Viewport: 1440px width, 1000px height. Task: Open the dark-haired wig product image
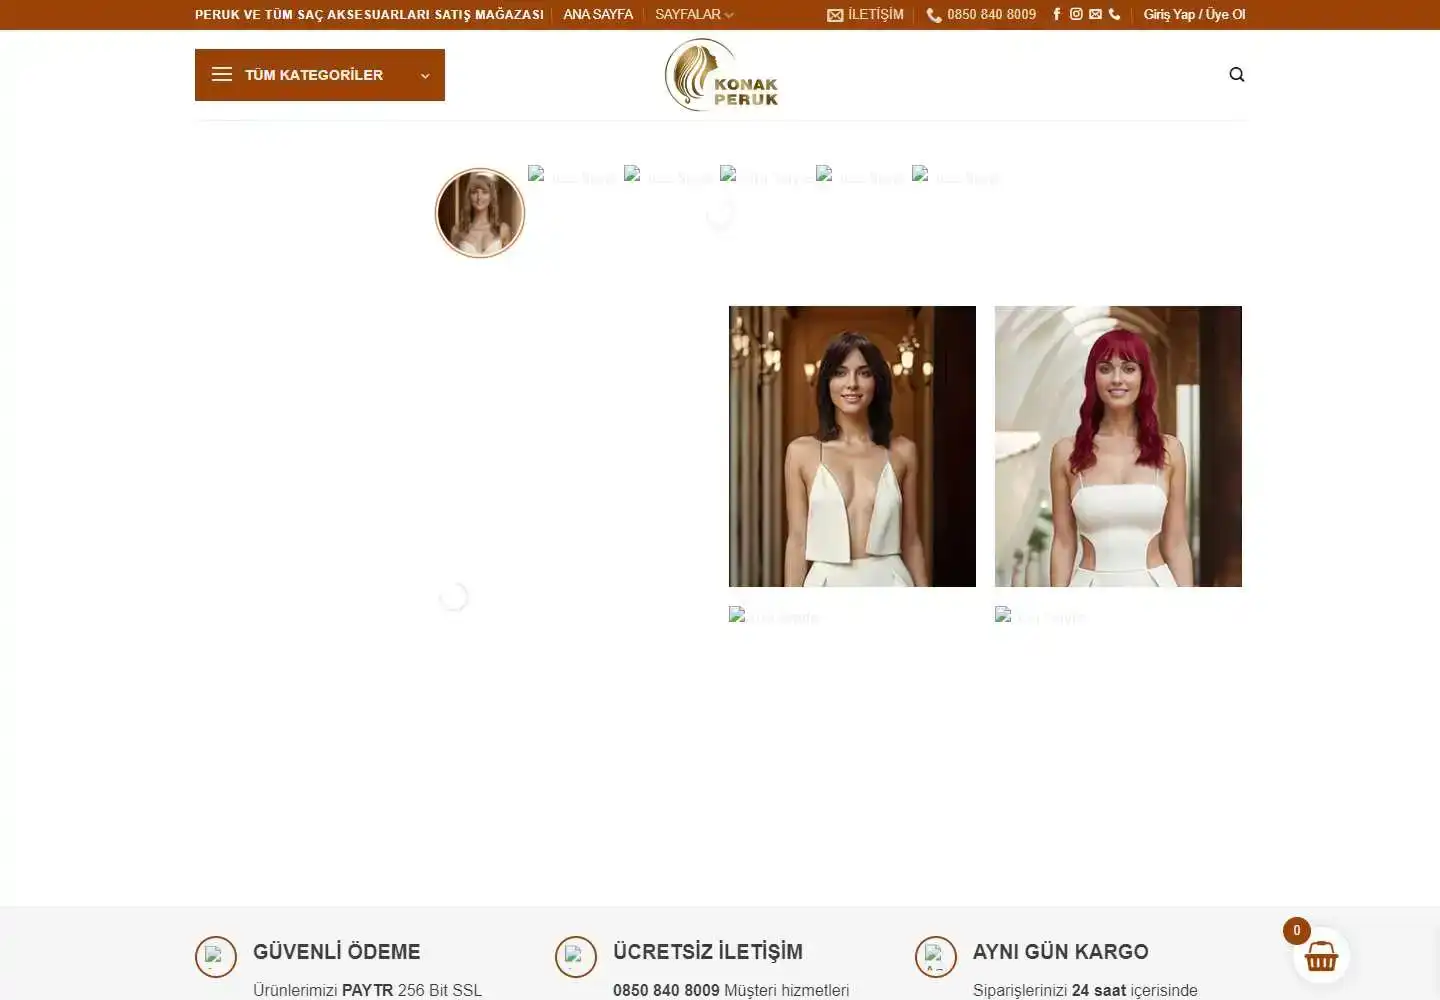point(852,446)
